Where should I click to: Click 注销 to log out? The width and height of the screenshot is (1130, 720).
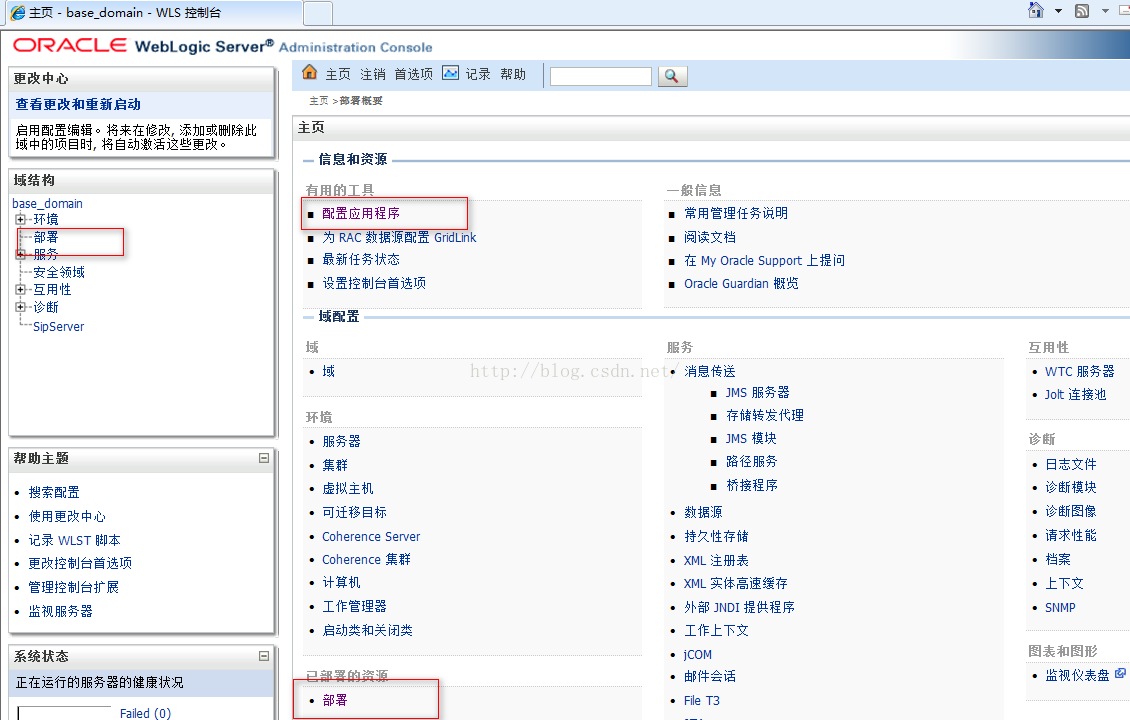pos(373,74)
